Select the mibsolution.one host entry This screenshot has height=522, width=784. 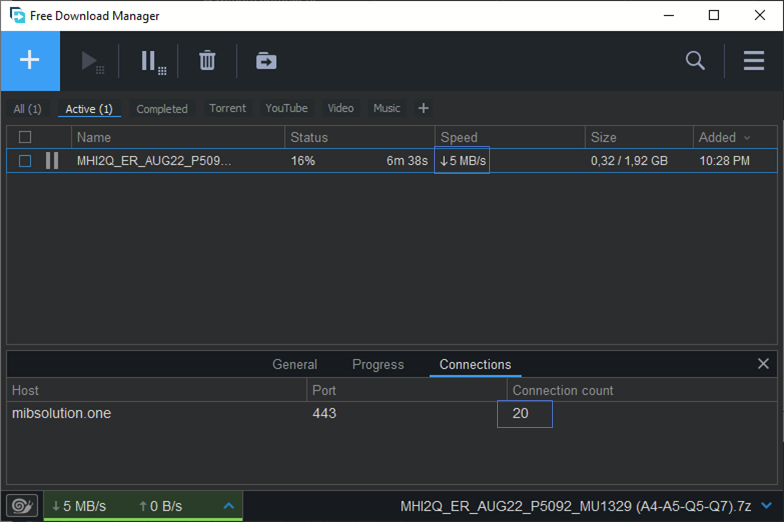tap(62, 413)
